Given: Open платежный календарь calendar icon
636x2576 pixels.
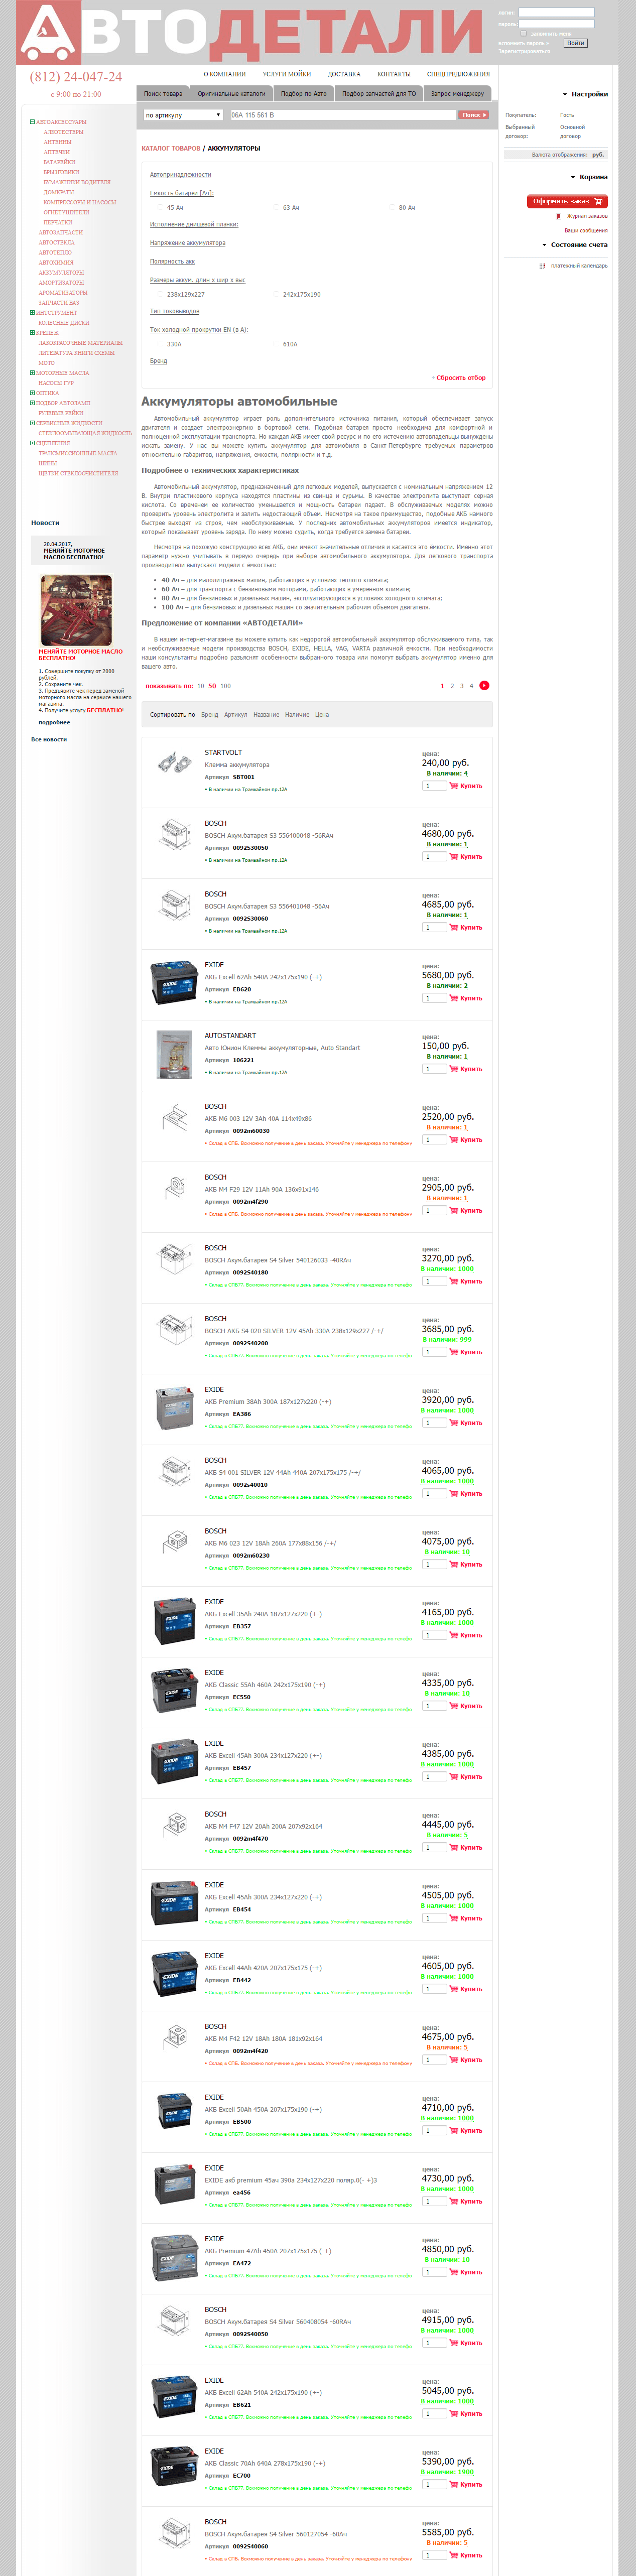Looking at the screenshot, I should [x=542, y=266].
